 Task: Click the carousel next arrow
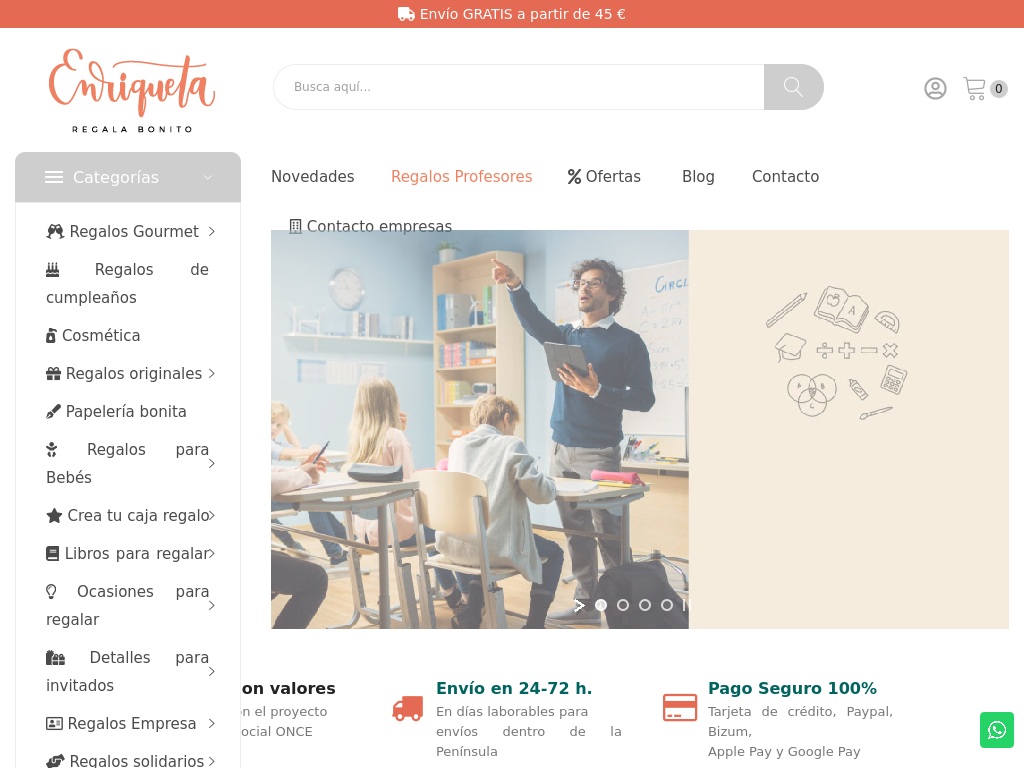[579, 605]
